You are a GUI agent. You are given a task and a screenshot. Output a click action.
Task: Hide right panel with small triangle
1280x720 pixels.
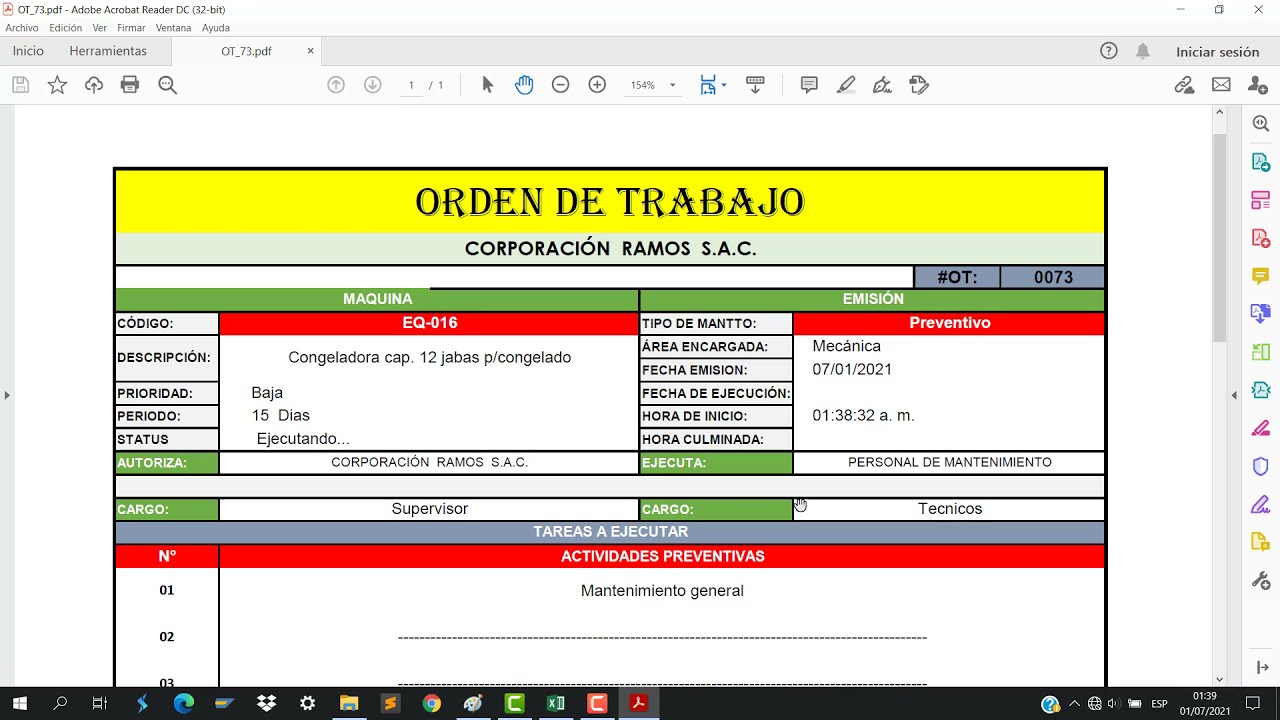pyautogui.click(x=1233, y=395)
